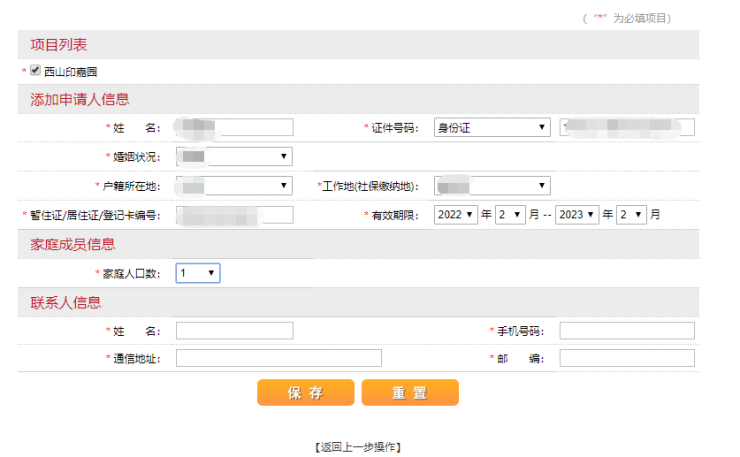Click the applicant 姓名 input field
Viewport: 740px width, 457px height.
click(234, 127)
